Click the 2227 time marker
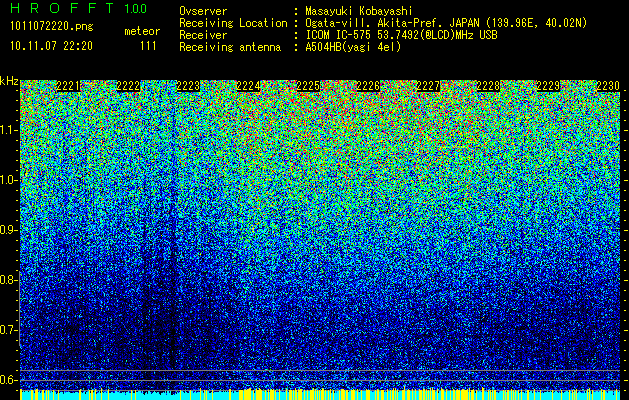This screenshot has height=400, width=629. pyautogui.click(x=428, y=86)
